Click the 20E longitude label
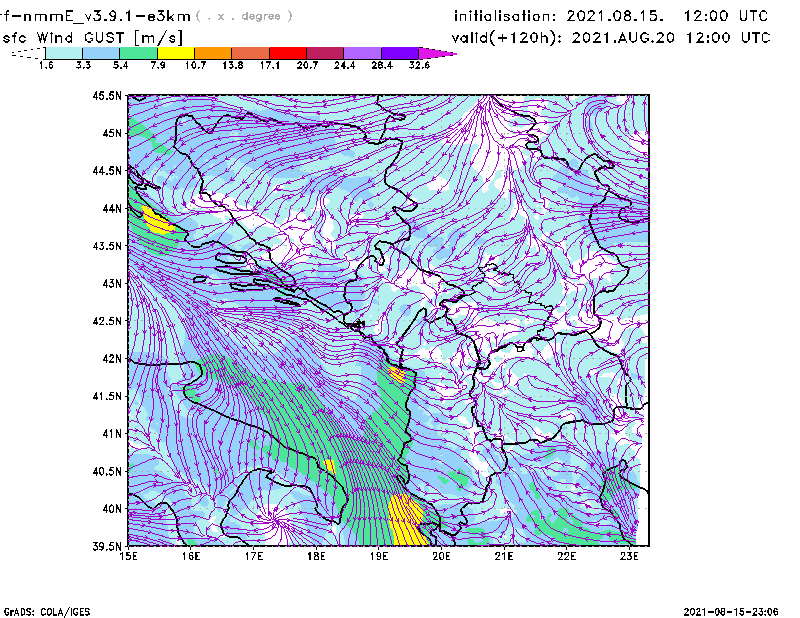 coord(441,556)
